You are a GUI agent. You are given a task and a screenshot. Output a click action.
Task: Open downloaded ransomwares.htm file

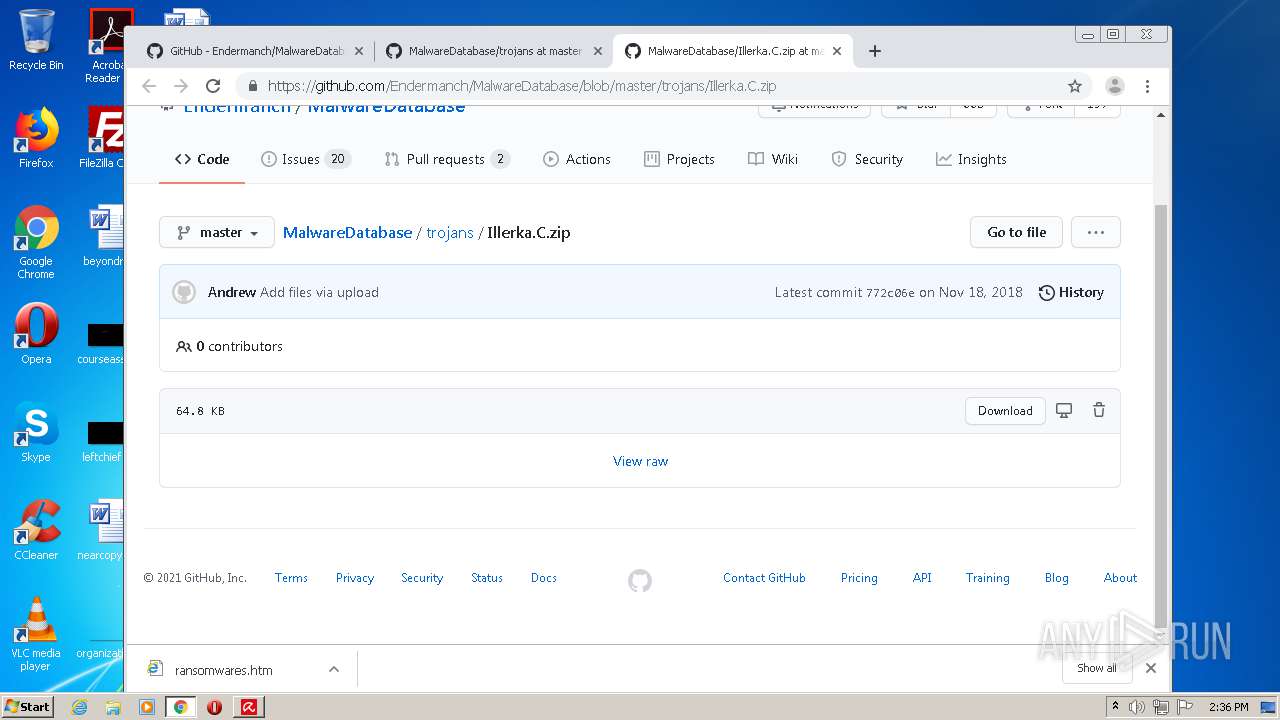click(223, 670)
